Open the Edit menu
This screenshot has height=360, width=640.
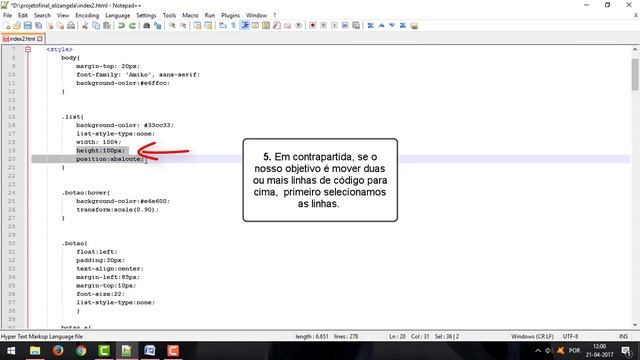tap(23, 15)
